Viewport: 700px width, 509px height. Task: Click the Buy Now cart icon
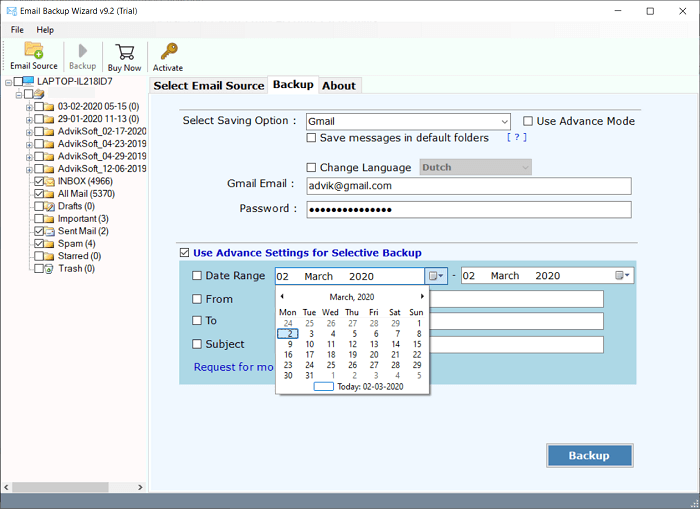click(125, 52)
